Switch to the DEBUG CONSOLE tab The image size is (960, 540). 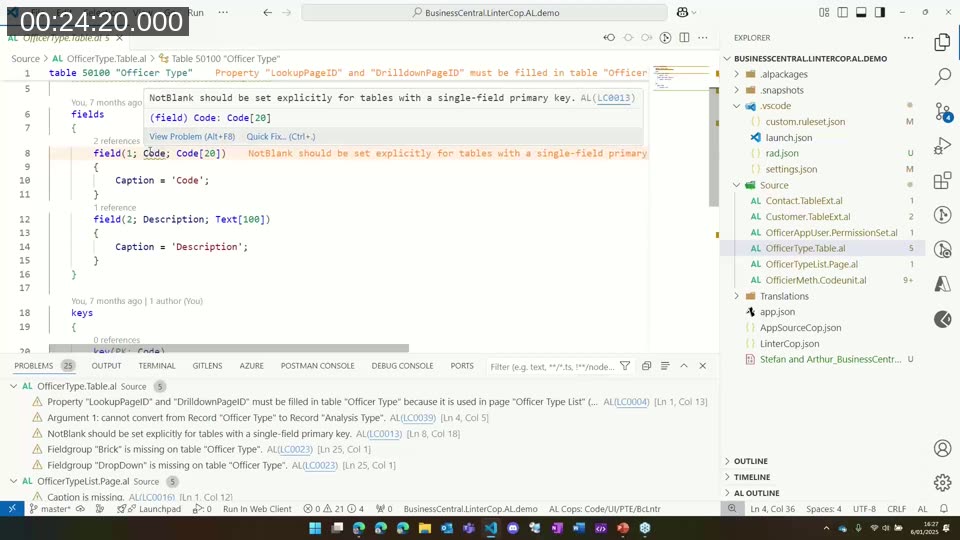coord(402,366)
